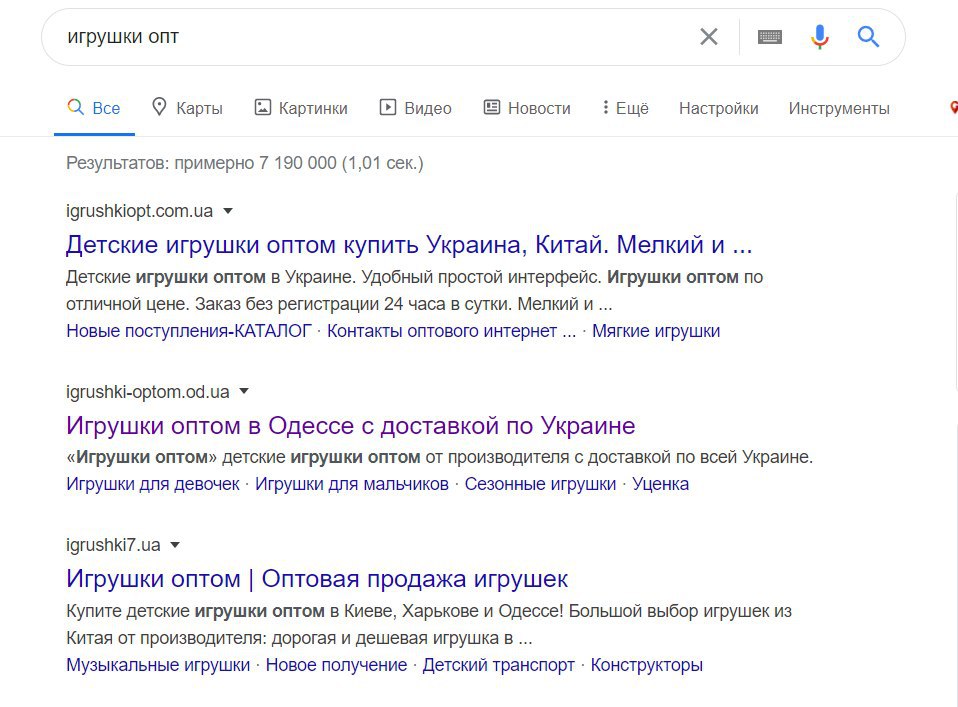Expand the dropdown arrow beside igrushki-optom.od.ua
The height and width of the screenshot is (707, 958).
coord(244,392)
